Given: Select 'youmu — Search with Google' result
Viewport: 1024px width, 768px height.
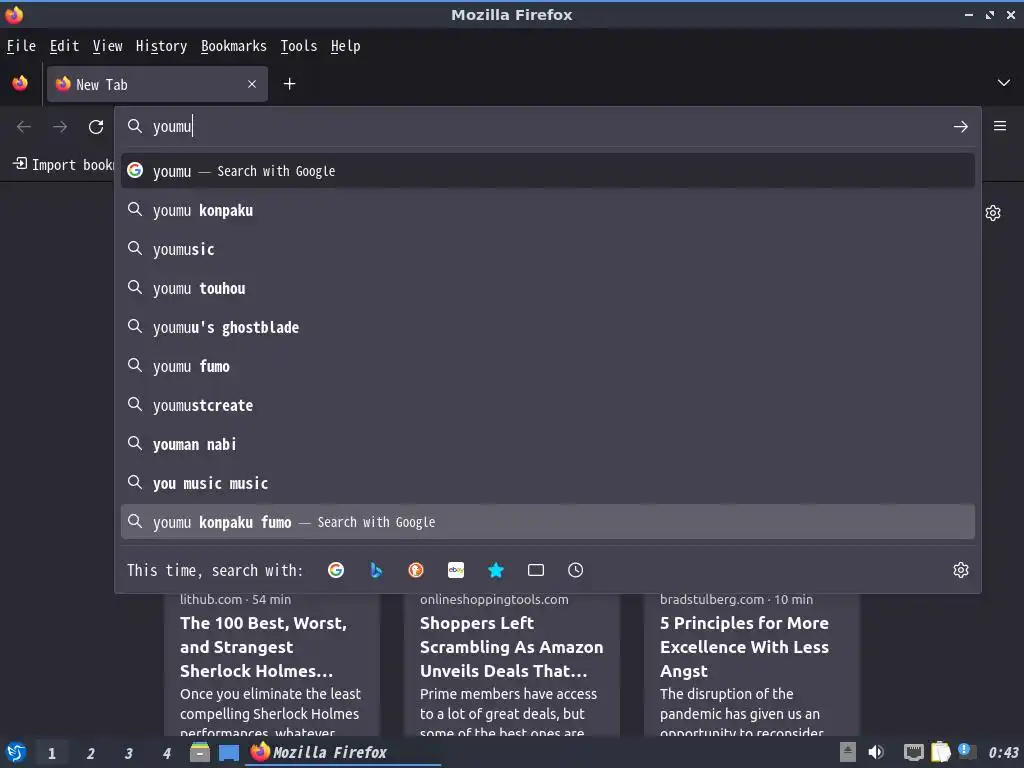Looking at the screenshot, I should point(547,171).
